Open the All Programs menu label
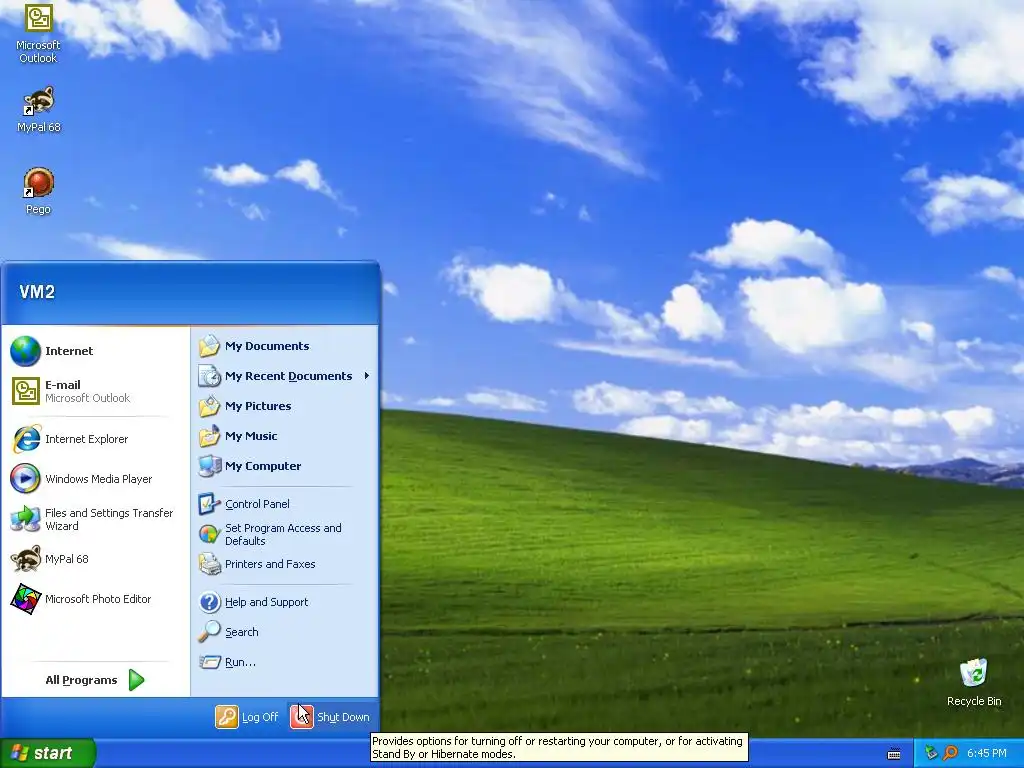Screen dimensions: 1024x768 81,680
